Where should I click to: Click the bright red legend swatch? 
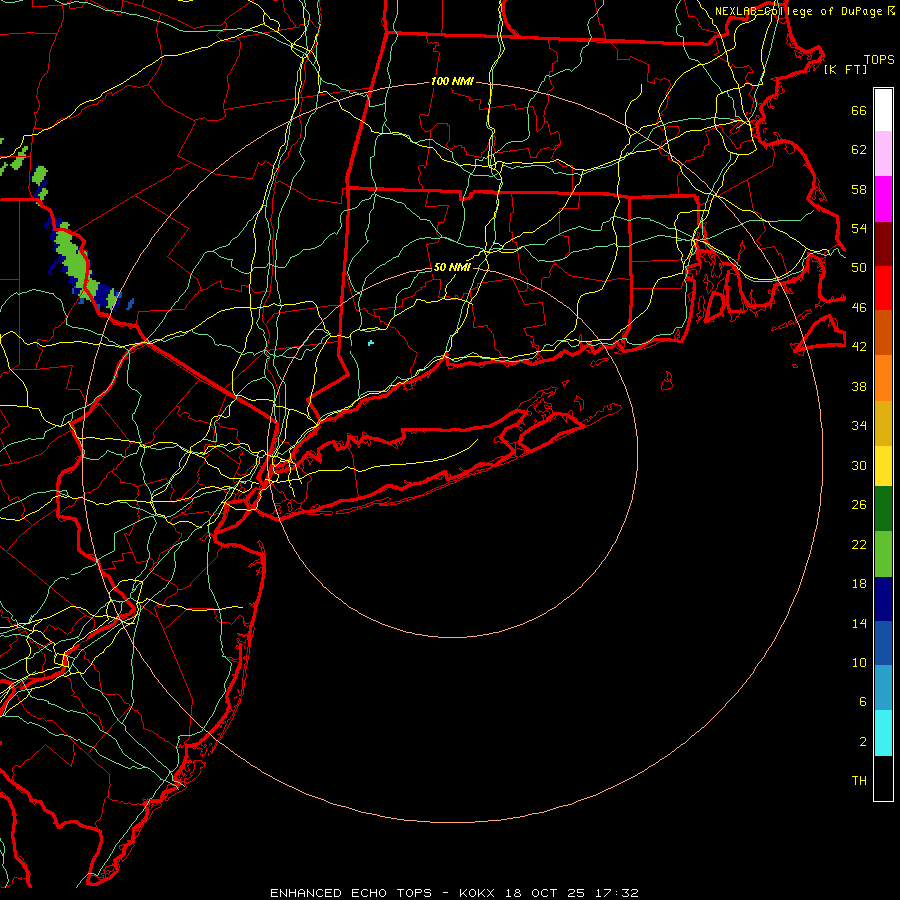(x=883, y=288)
